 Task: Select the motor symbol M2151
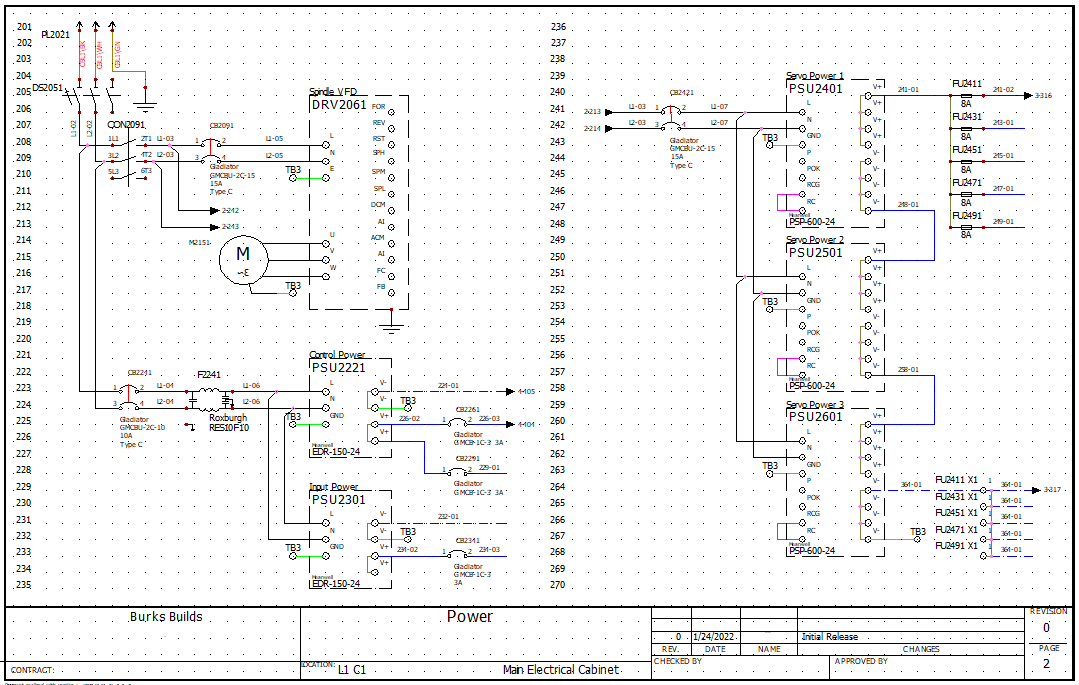pyautogui.click(x=243, y=260)
